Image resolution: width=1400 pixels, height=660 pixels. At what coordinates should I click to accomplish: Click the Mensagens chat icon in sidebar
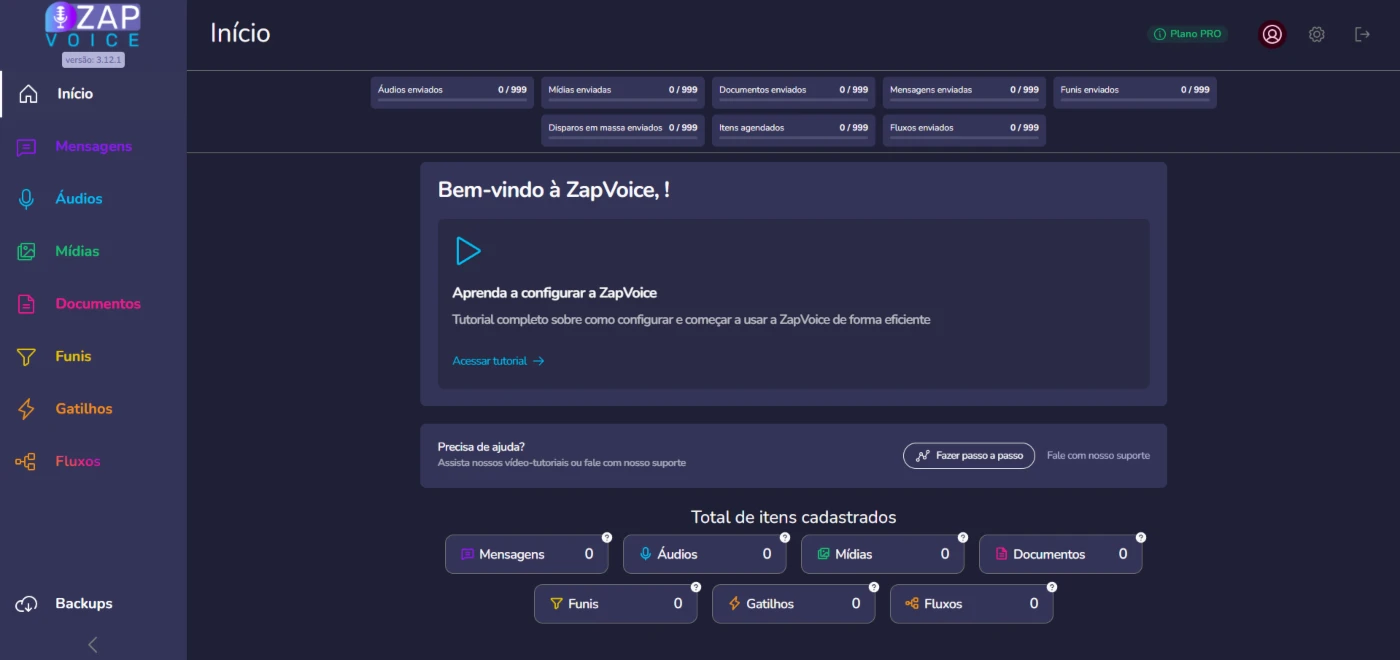point(27,147)
